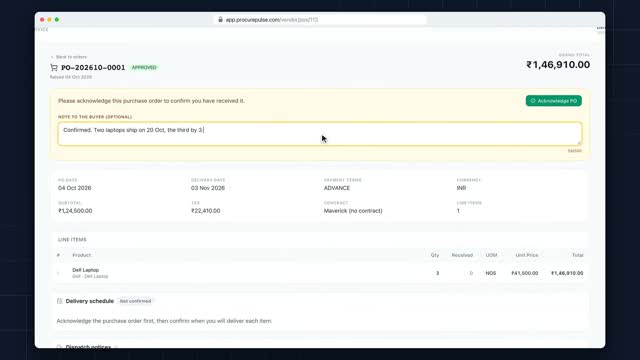Click the Maverick (no contract) value
This screenshot has height=360, width=640.
coord(353,211)
